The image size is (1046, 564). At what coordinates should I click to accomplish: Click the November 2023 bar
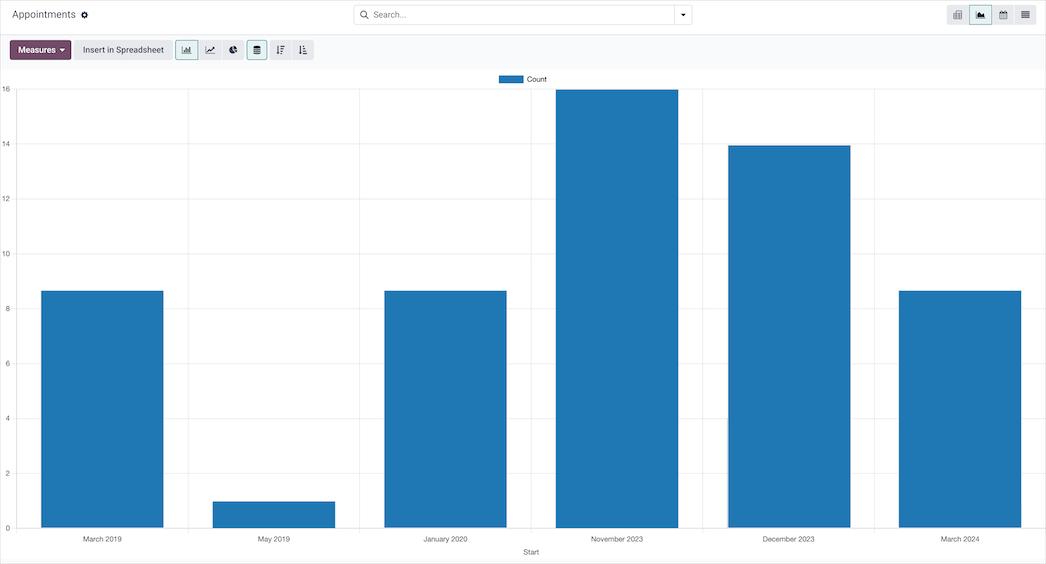pos(617,308)
